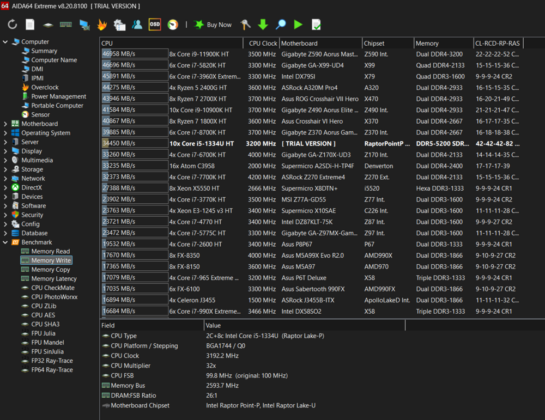Expand the Server tree node
The image size is (545, 420).
point(5,142)
